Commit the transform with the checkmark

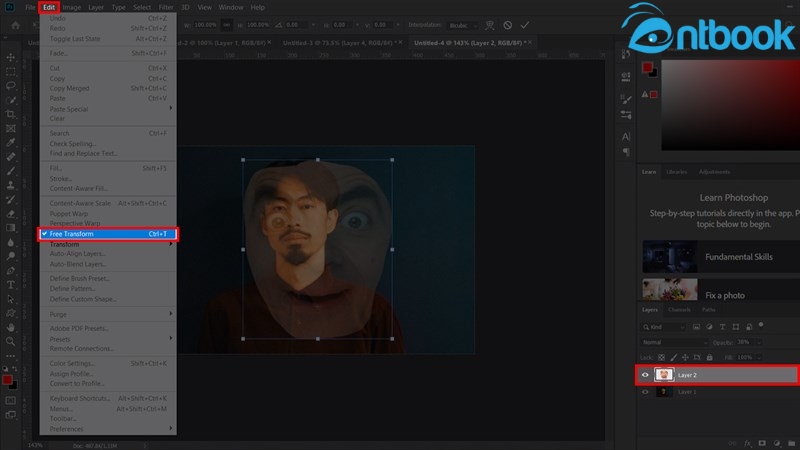click(524, 25)
